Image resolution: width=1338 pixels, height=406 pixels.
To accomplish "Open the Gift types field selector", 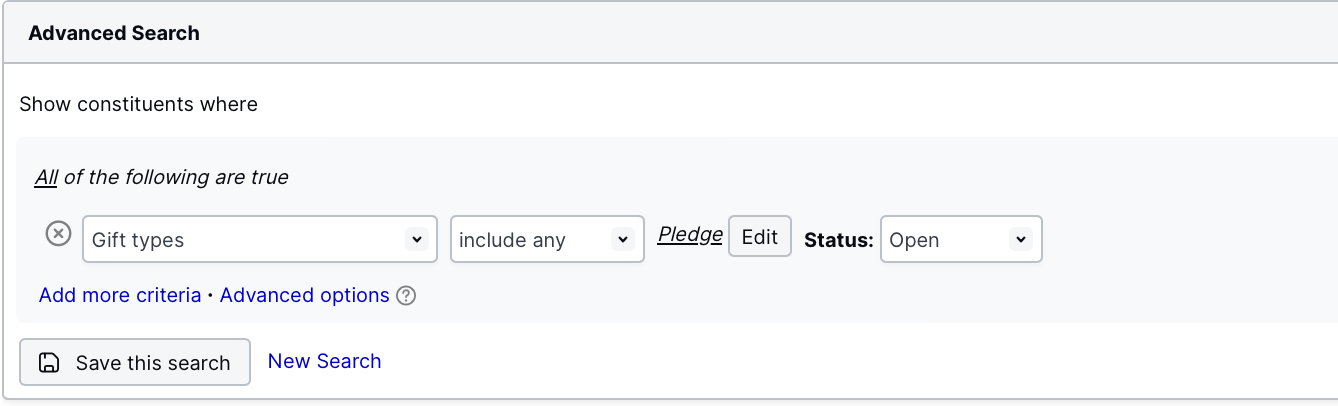I will [260, 239].
